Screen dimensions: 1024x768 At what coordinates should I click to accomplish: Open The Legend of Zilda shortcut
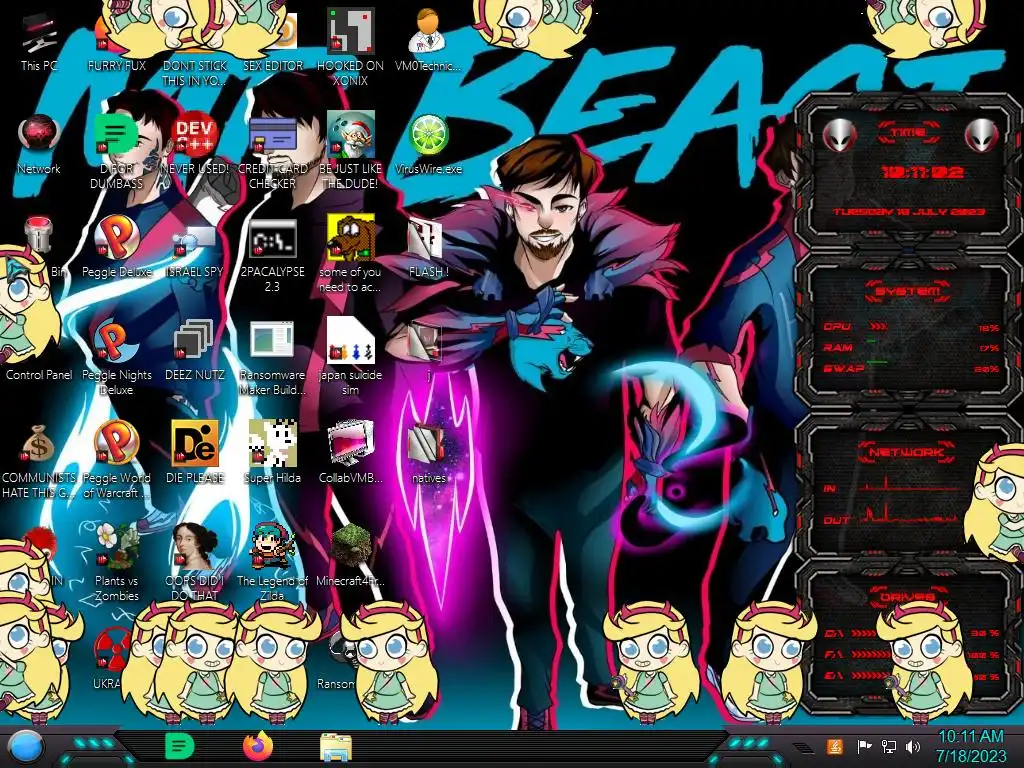tap(273, 562)
